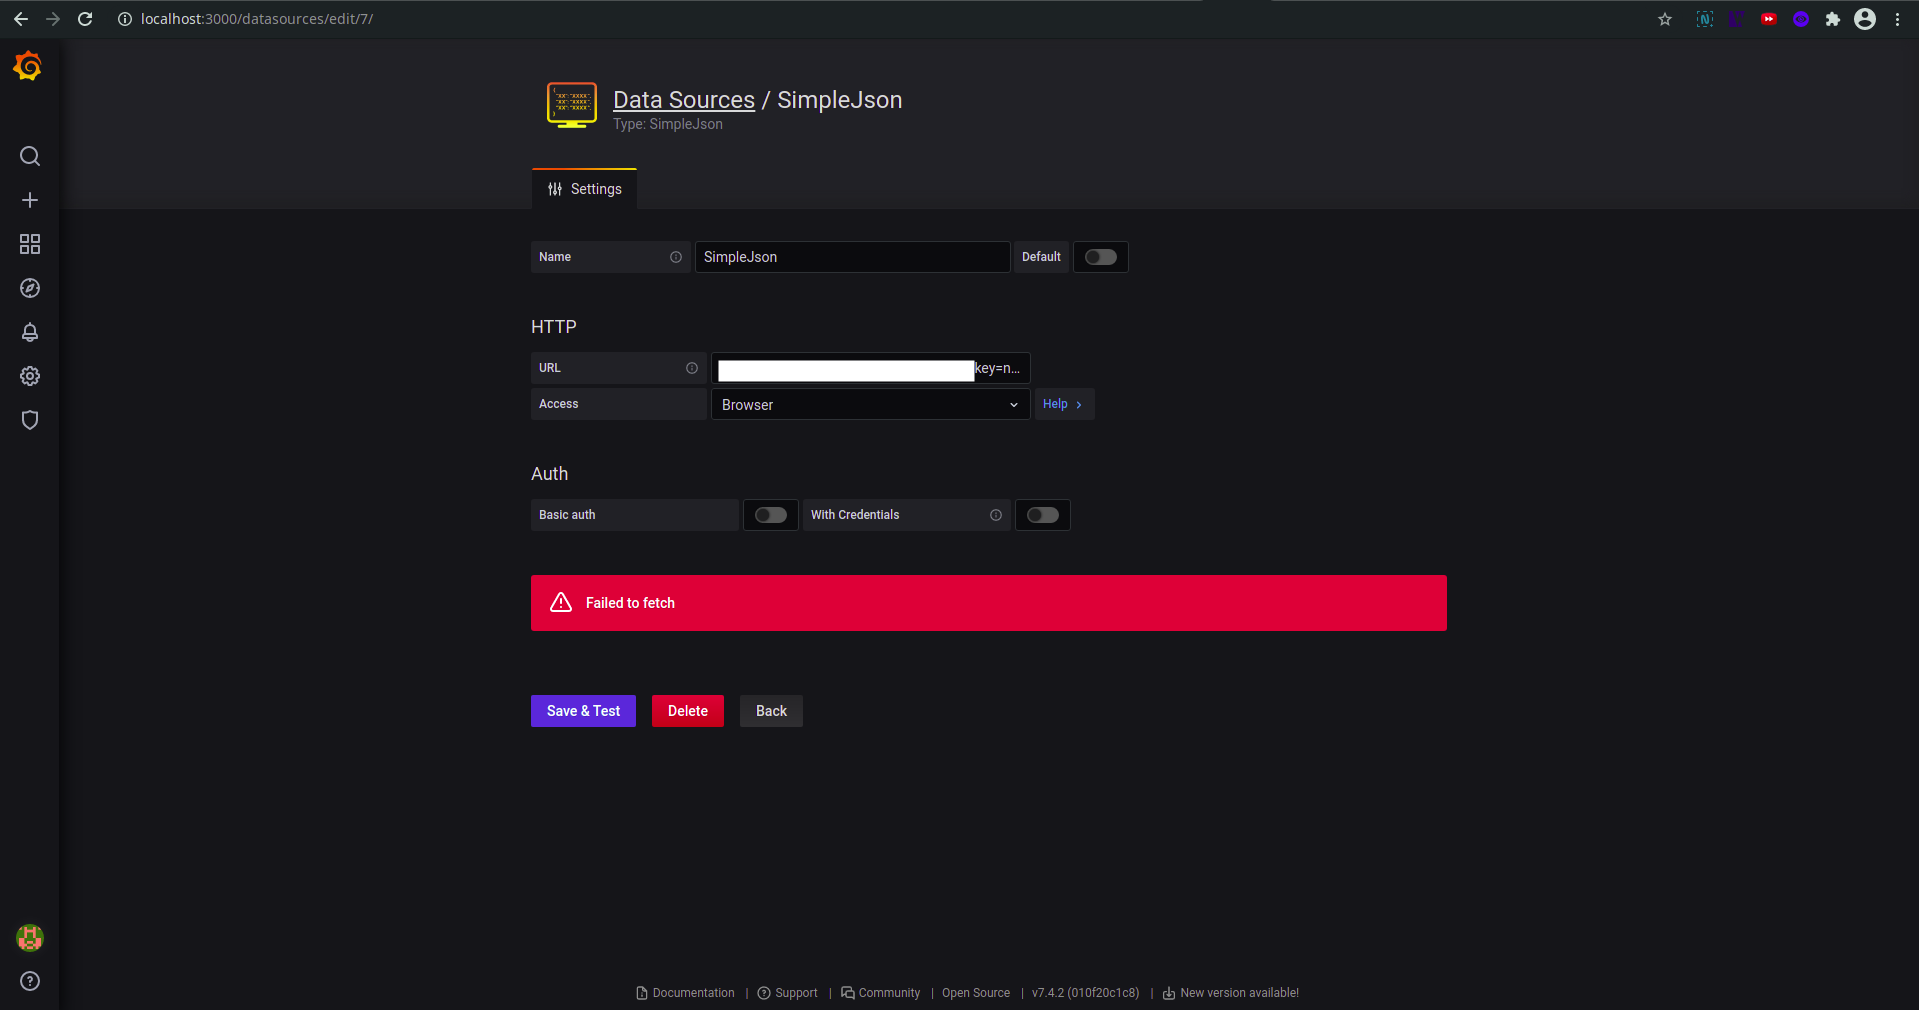Open the Help question mark icon
The width and height of the screenshot is (1919, 1010).
click(30, 981)
